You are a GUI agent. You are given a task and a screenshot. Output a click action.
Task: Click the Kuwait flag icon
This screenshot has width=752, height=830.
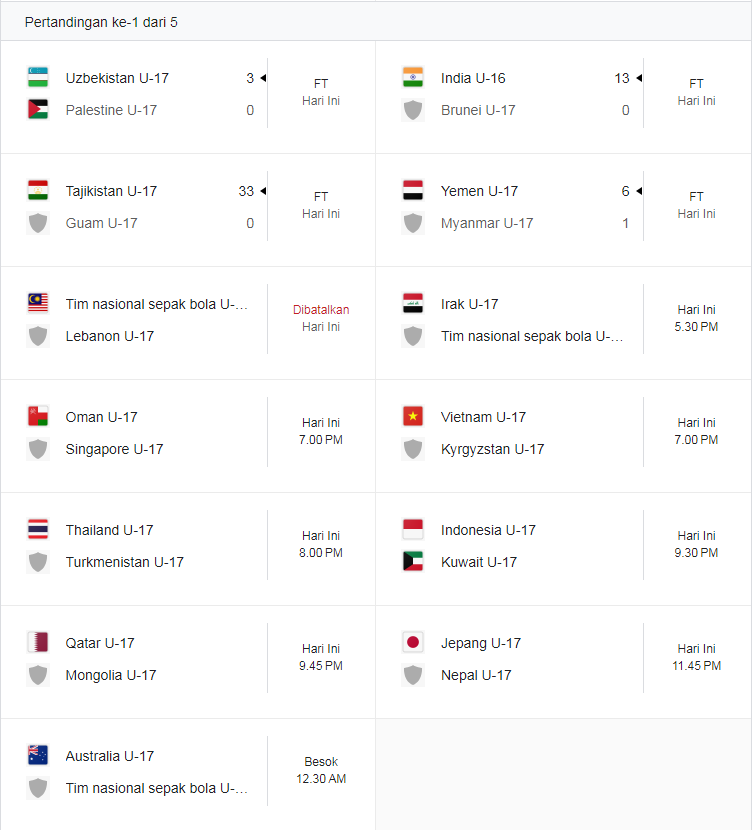coord(413,562)
